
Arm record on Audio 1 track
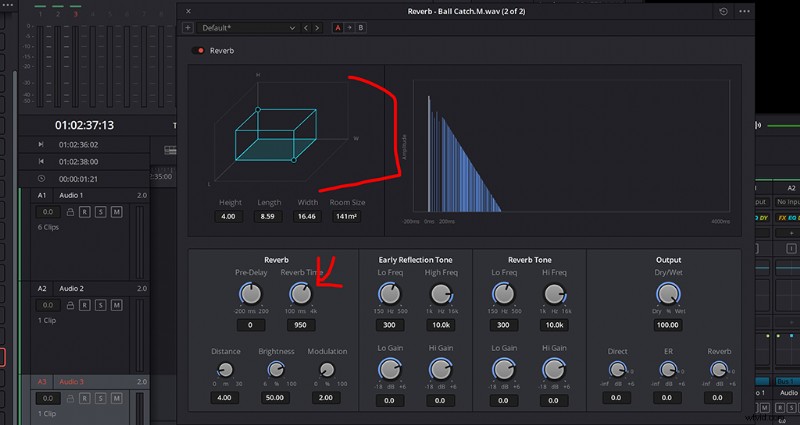pyautogui.click(x=85, y=212)
